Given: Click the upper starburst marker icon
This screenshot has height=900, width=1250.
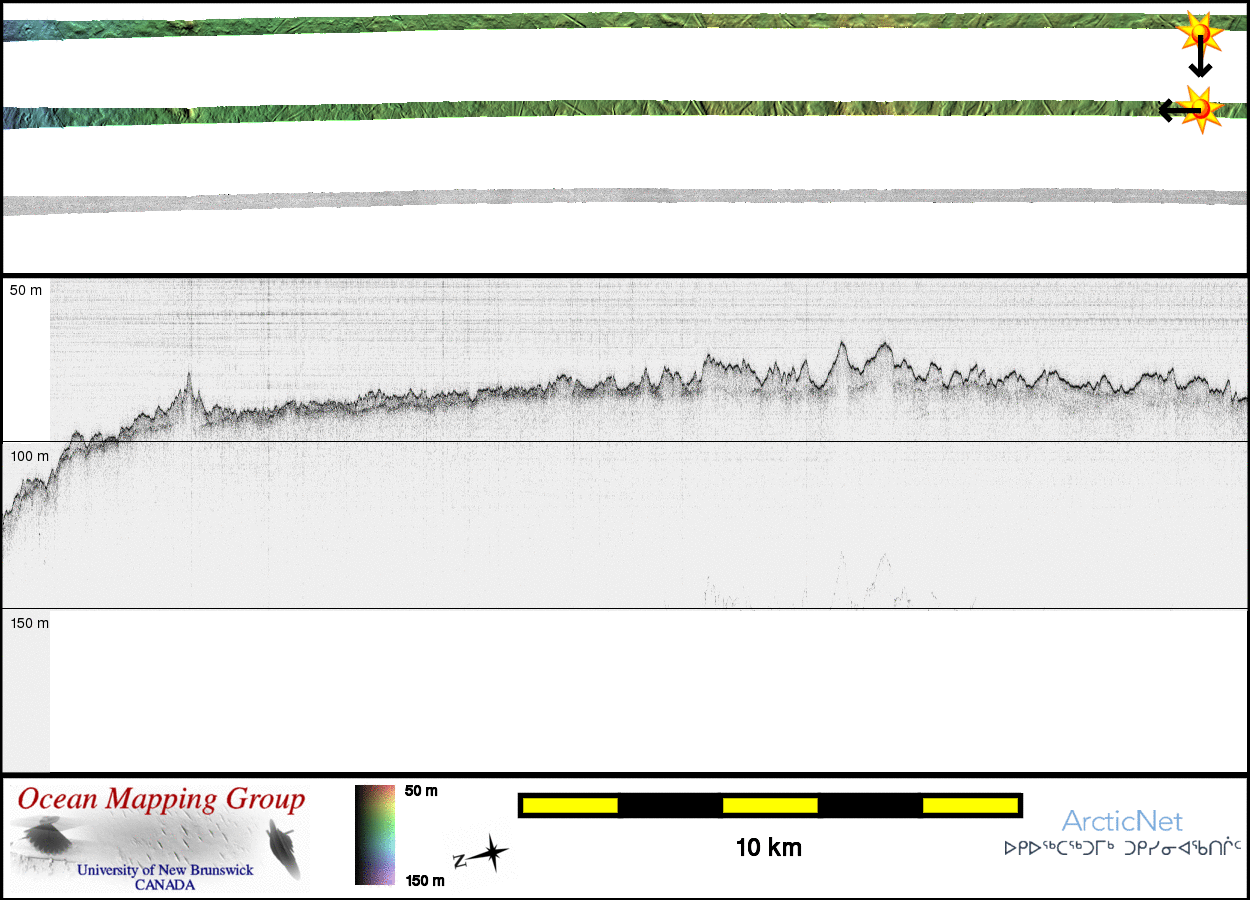Looking at the screenshot, I should tap(1200, 34).
